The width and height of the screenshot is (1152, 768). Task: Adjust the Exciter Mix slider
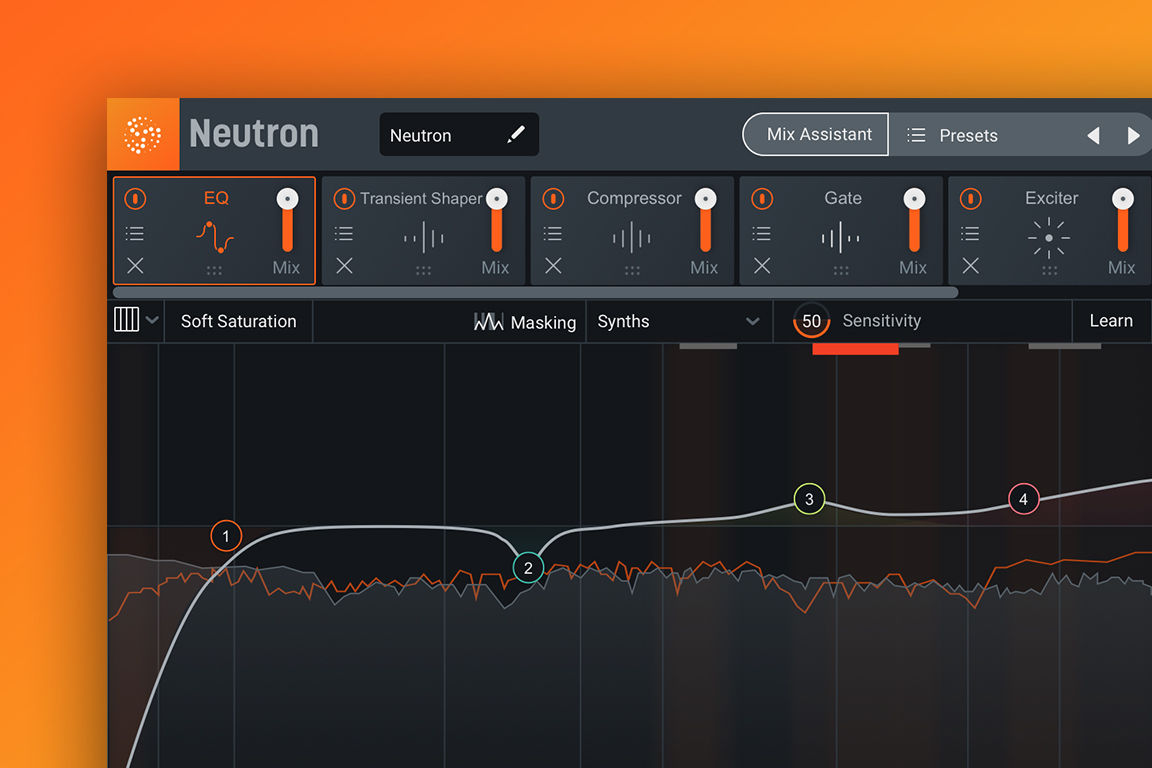[1123, 220]
